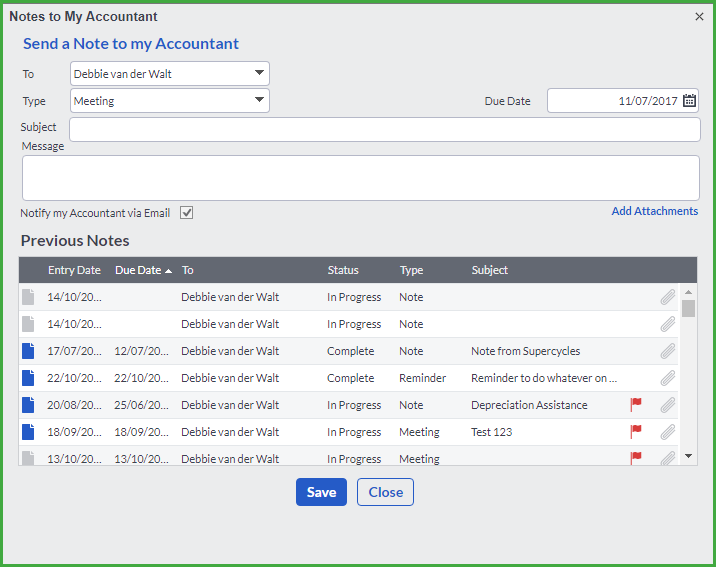
Task: Select the 'Note from Supercycles' subject cell
Action: point(526,351)
